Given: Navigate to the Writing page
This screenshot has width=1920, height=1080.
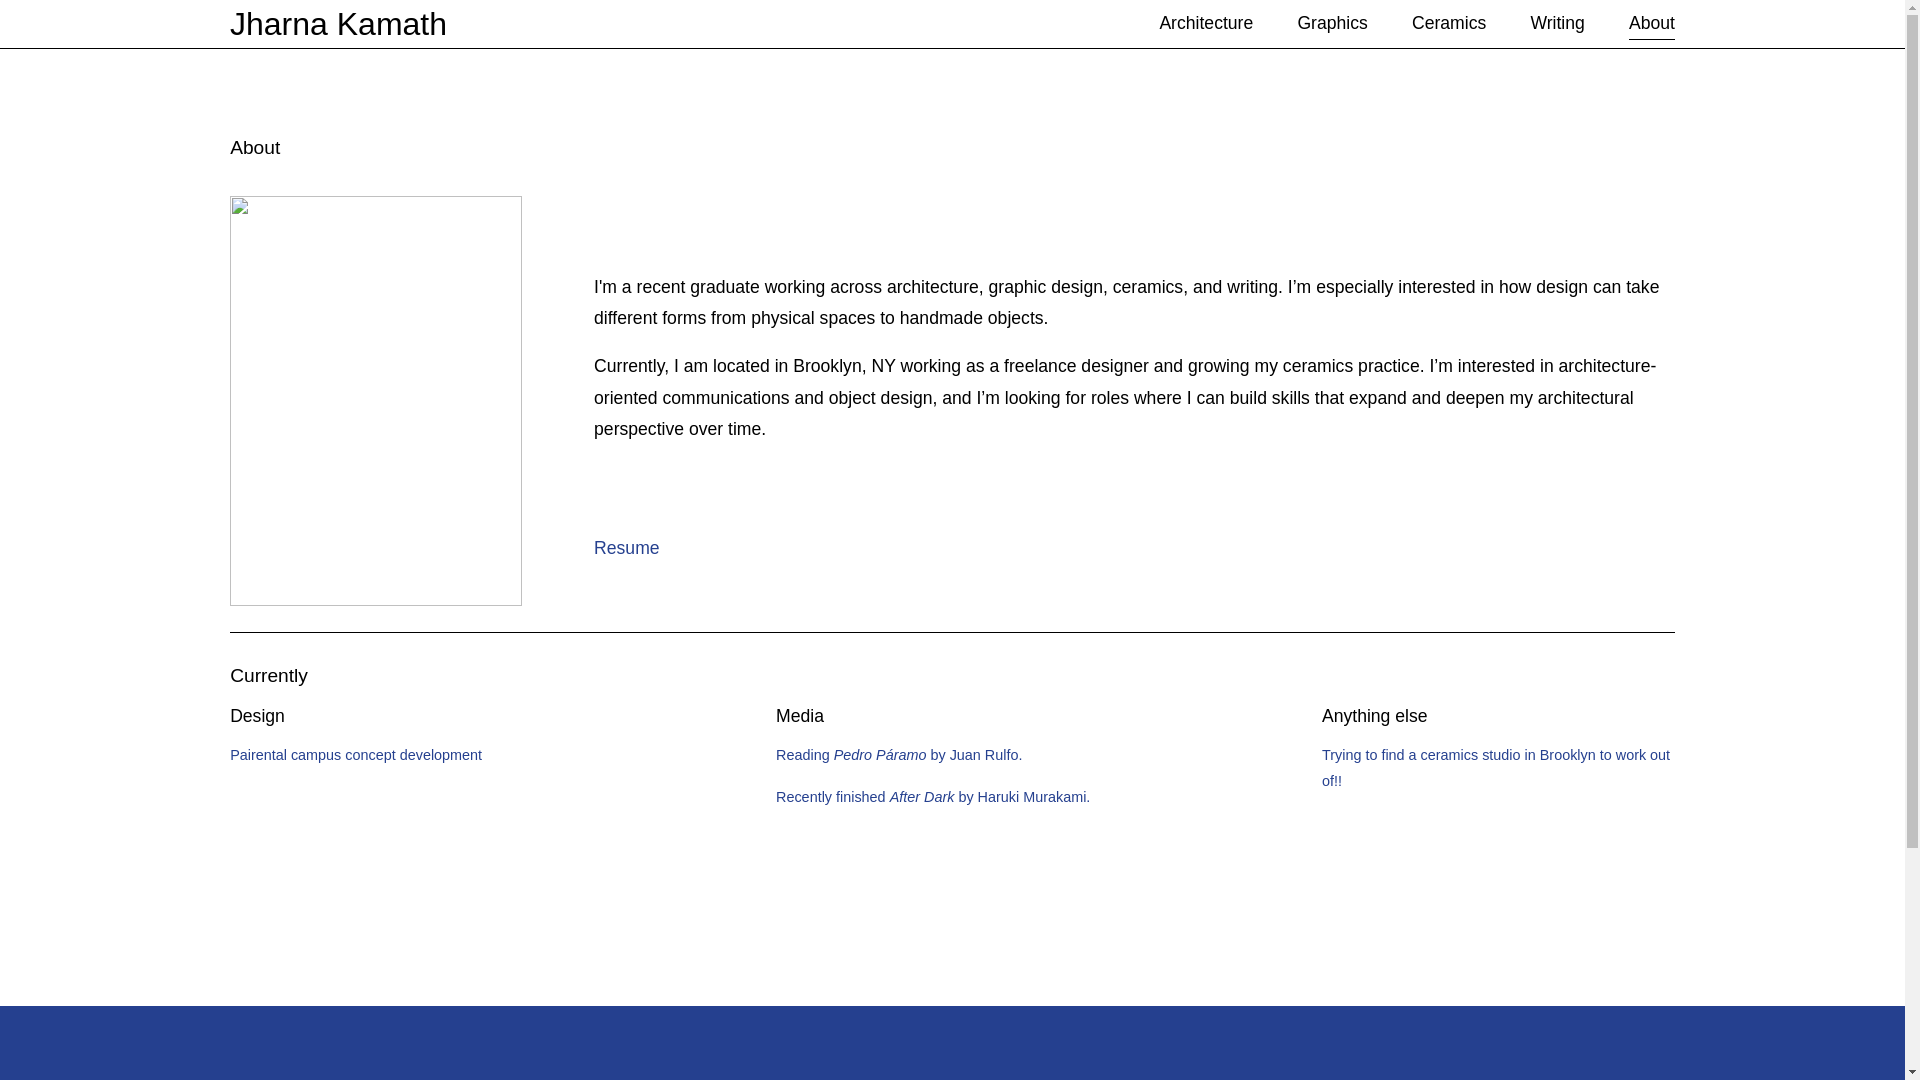Looking at the screenshot, I should click(x=1556, y=23).
